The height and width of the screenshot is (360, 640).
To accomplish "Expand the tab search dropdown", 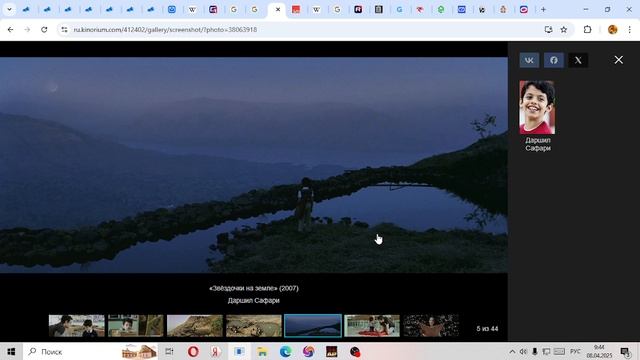I will tap(9, 9).
